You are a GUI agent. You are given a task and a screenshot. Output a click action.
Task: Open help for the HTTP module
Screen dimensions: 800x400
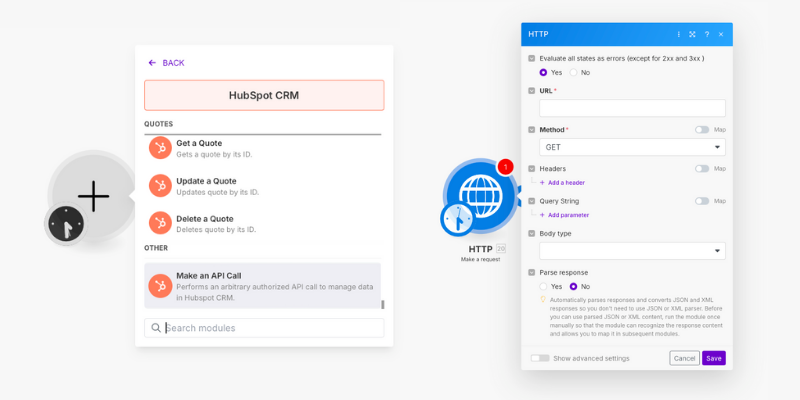pyautogui.click(x=707, y=34)
